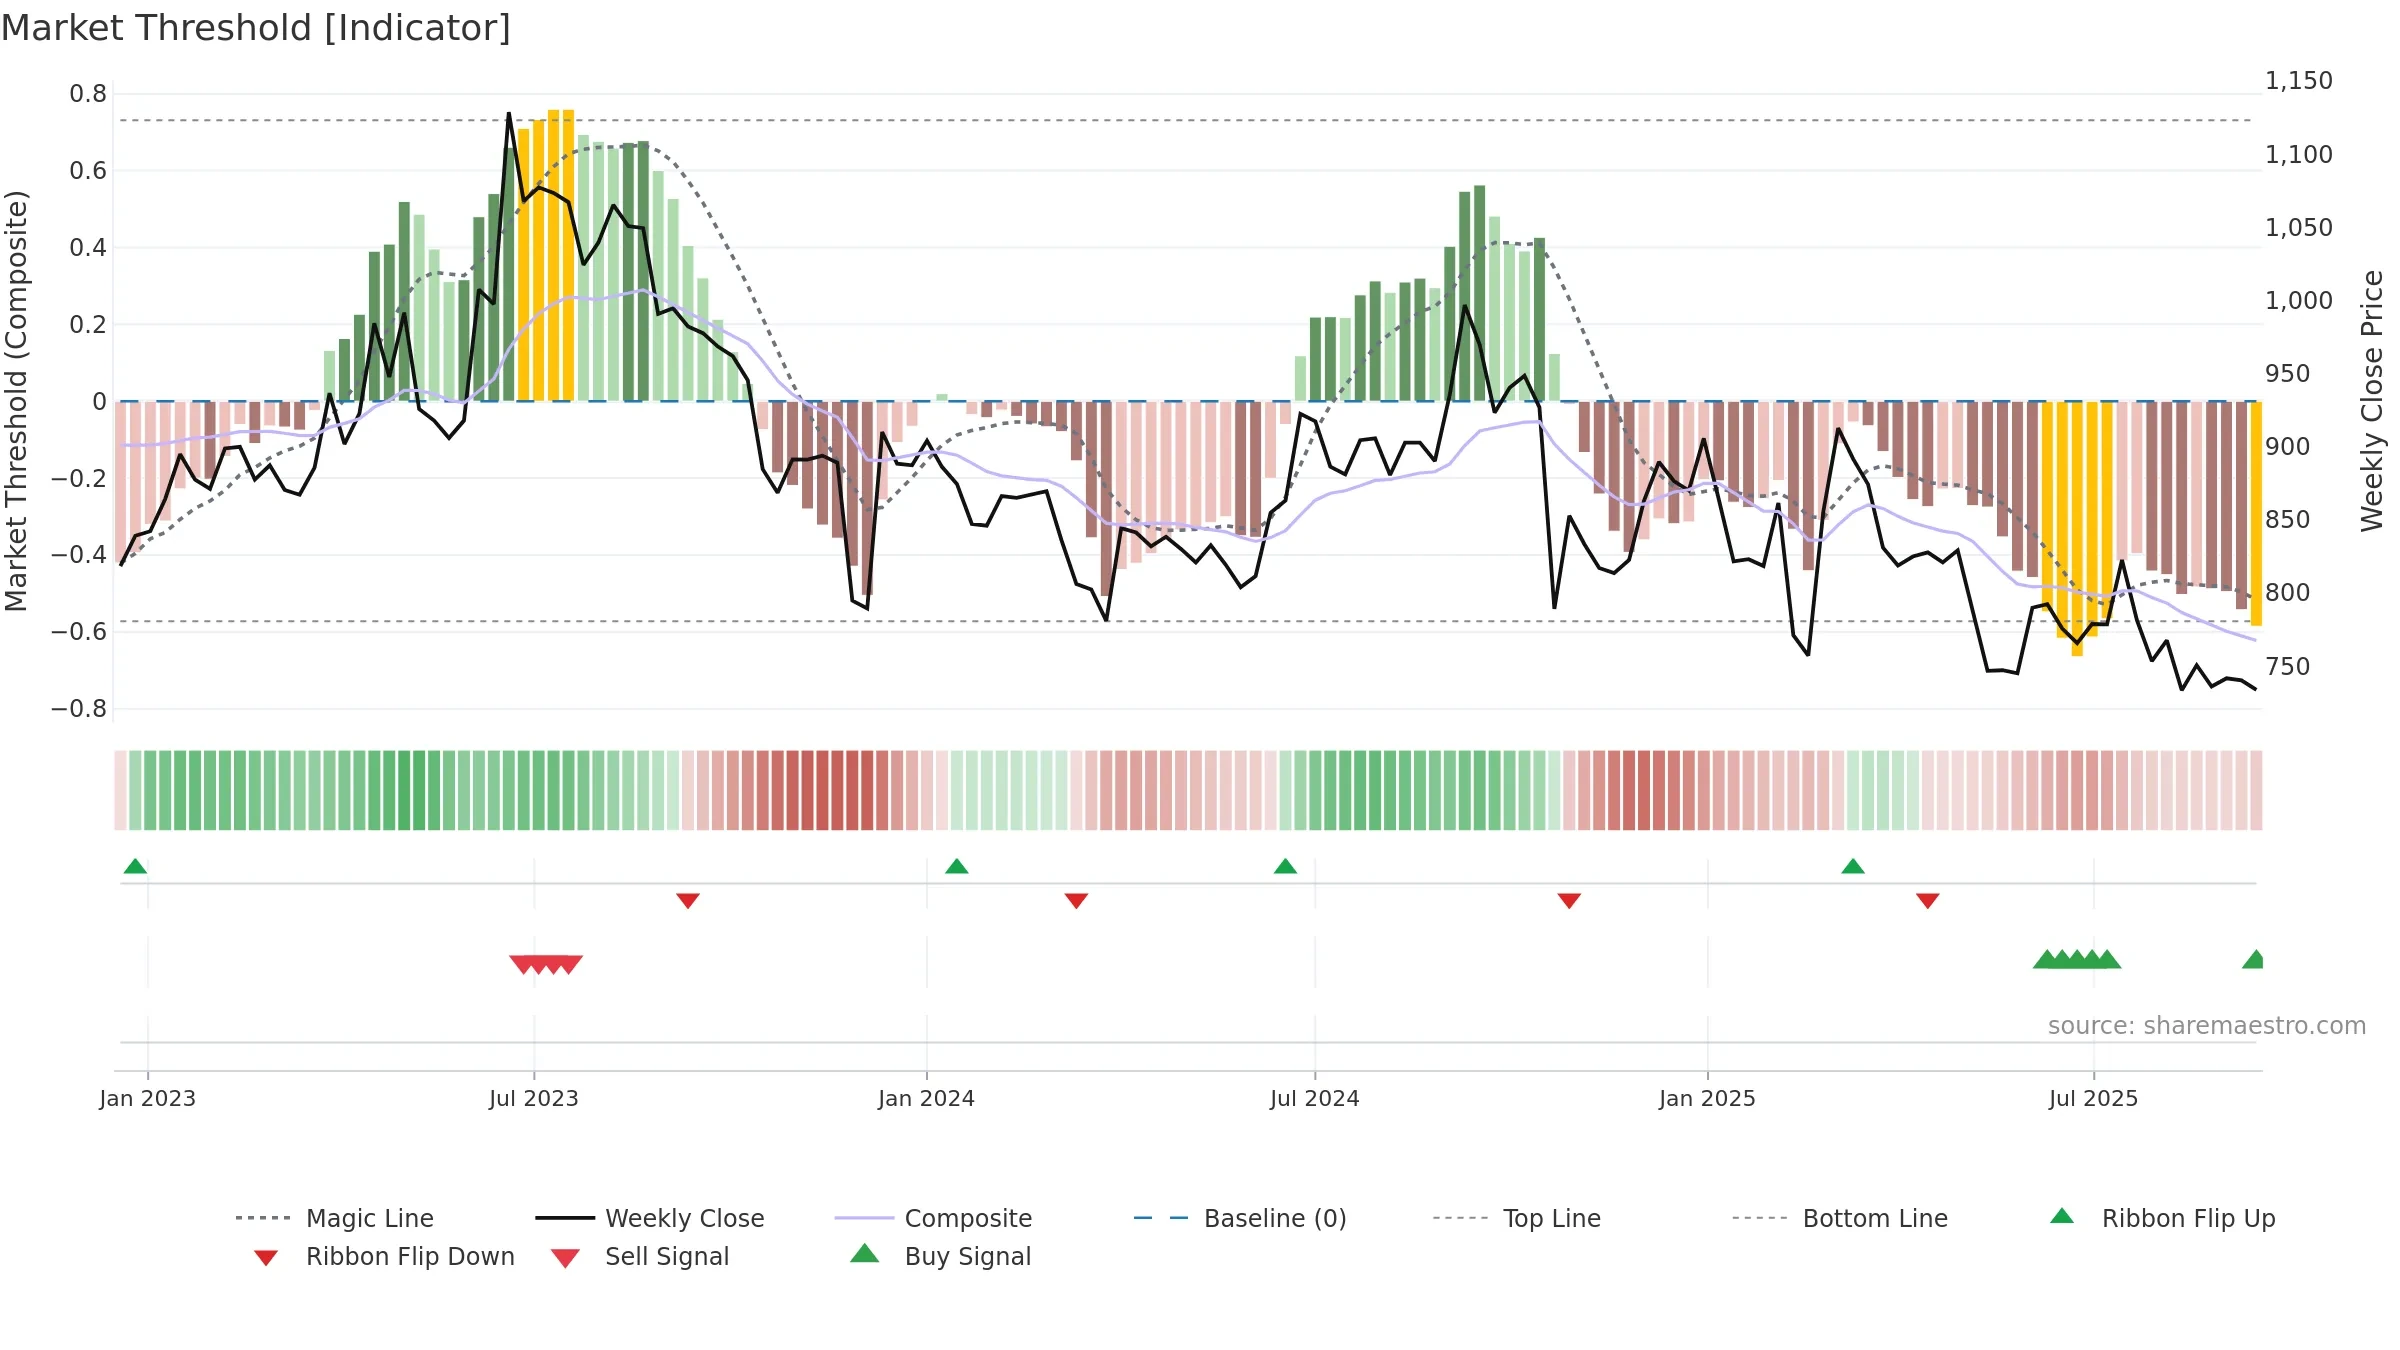Click the Ribbon Flip Up triangle at Jan 2023
The image size is (2400, 1350).
click(x=135, y=866)
